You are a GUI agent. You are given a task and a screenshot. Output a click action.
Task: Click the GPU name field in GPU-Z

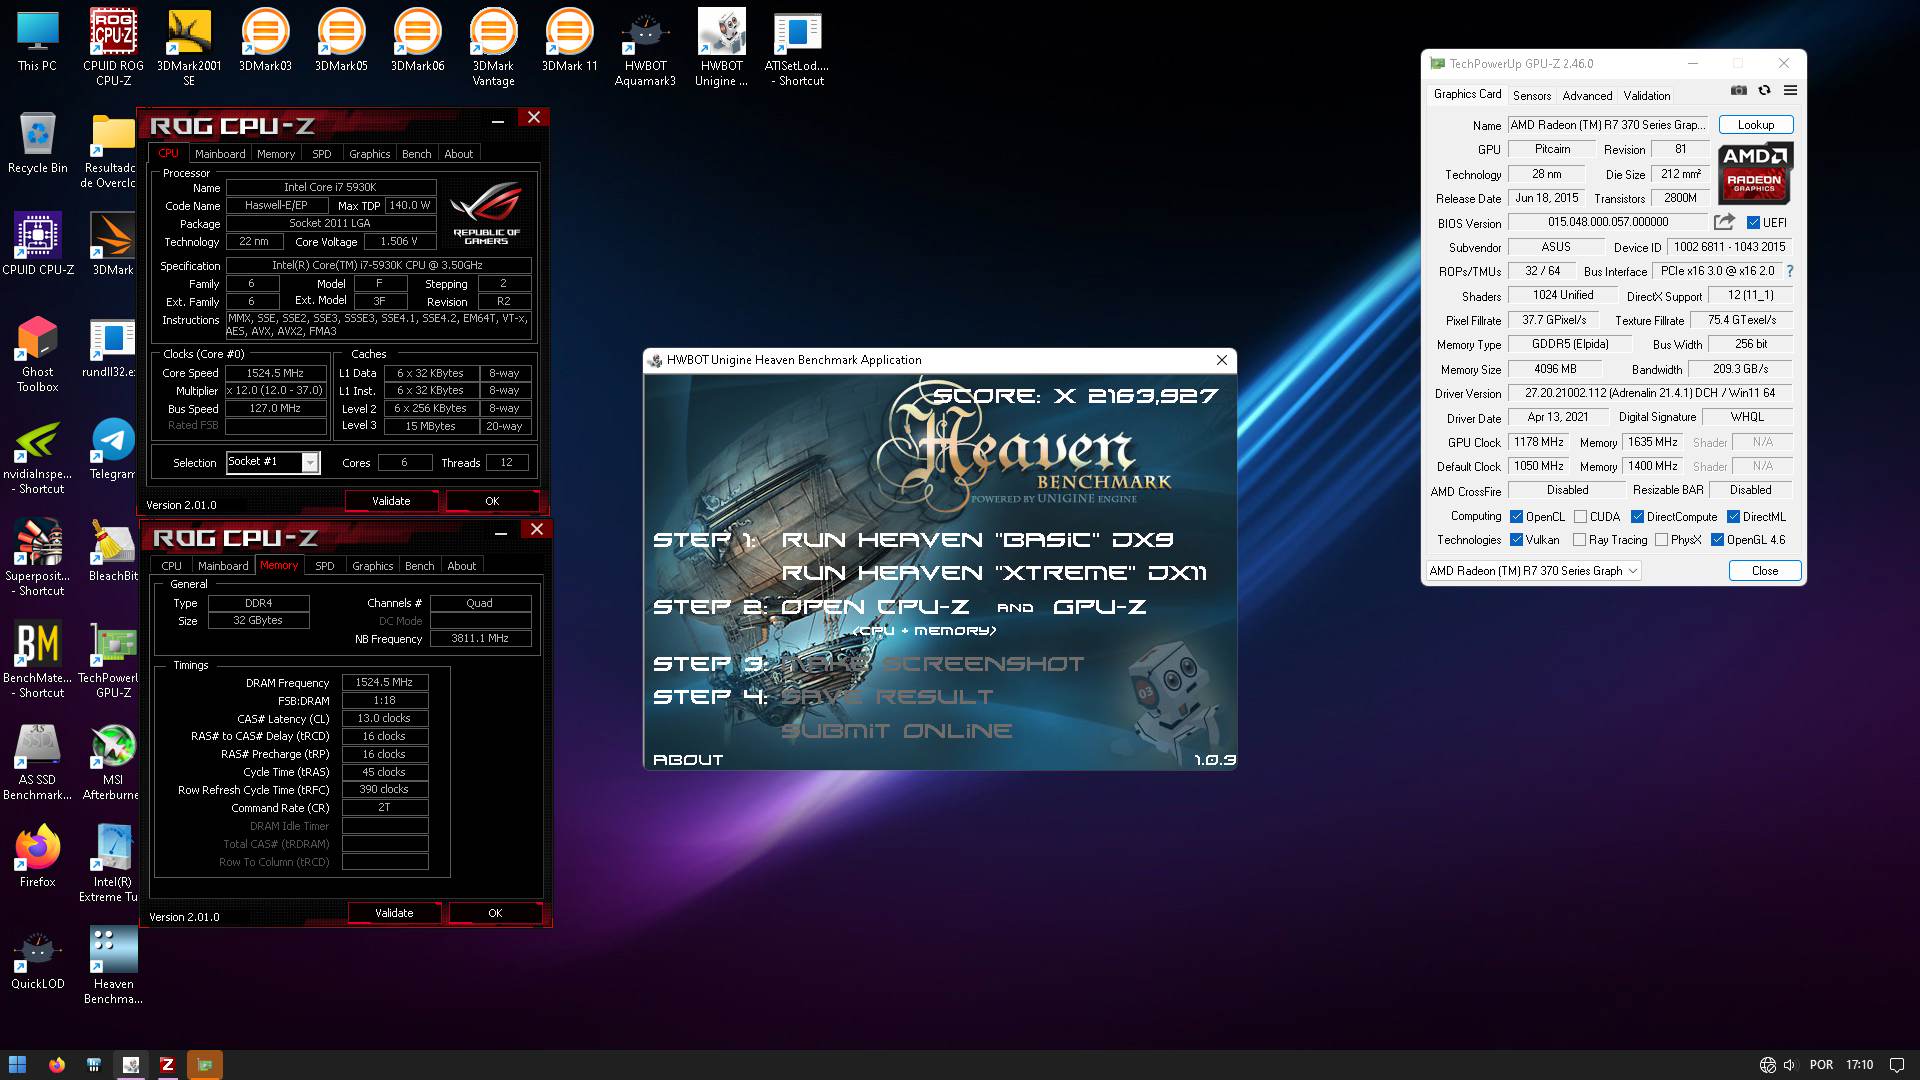click(x=1608, y=125)
